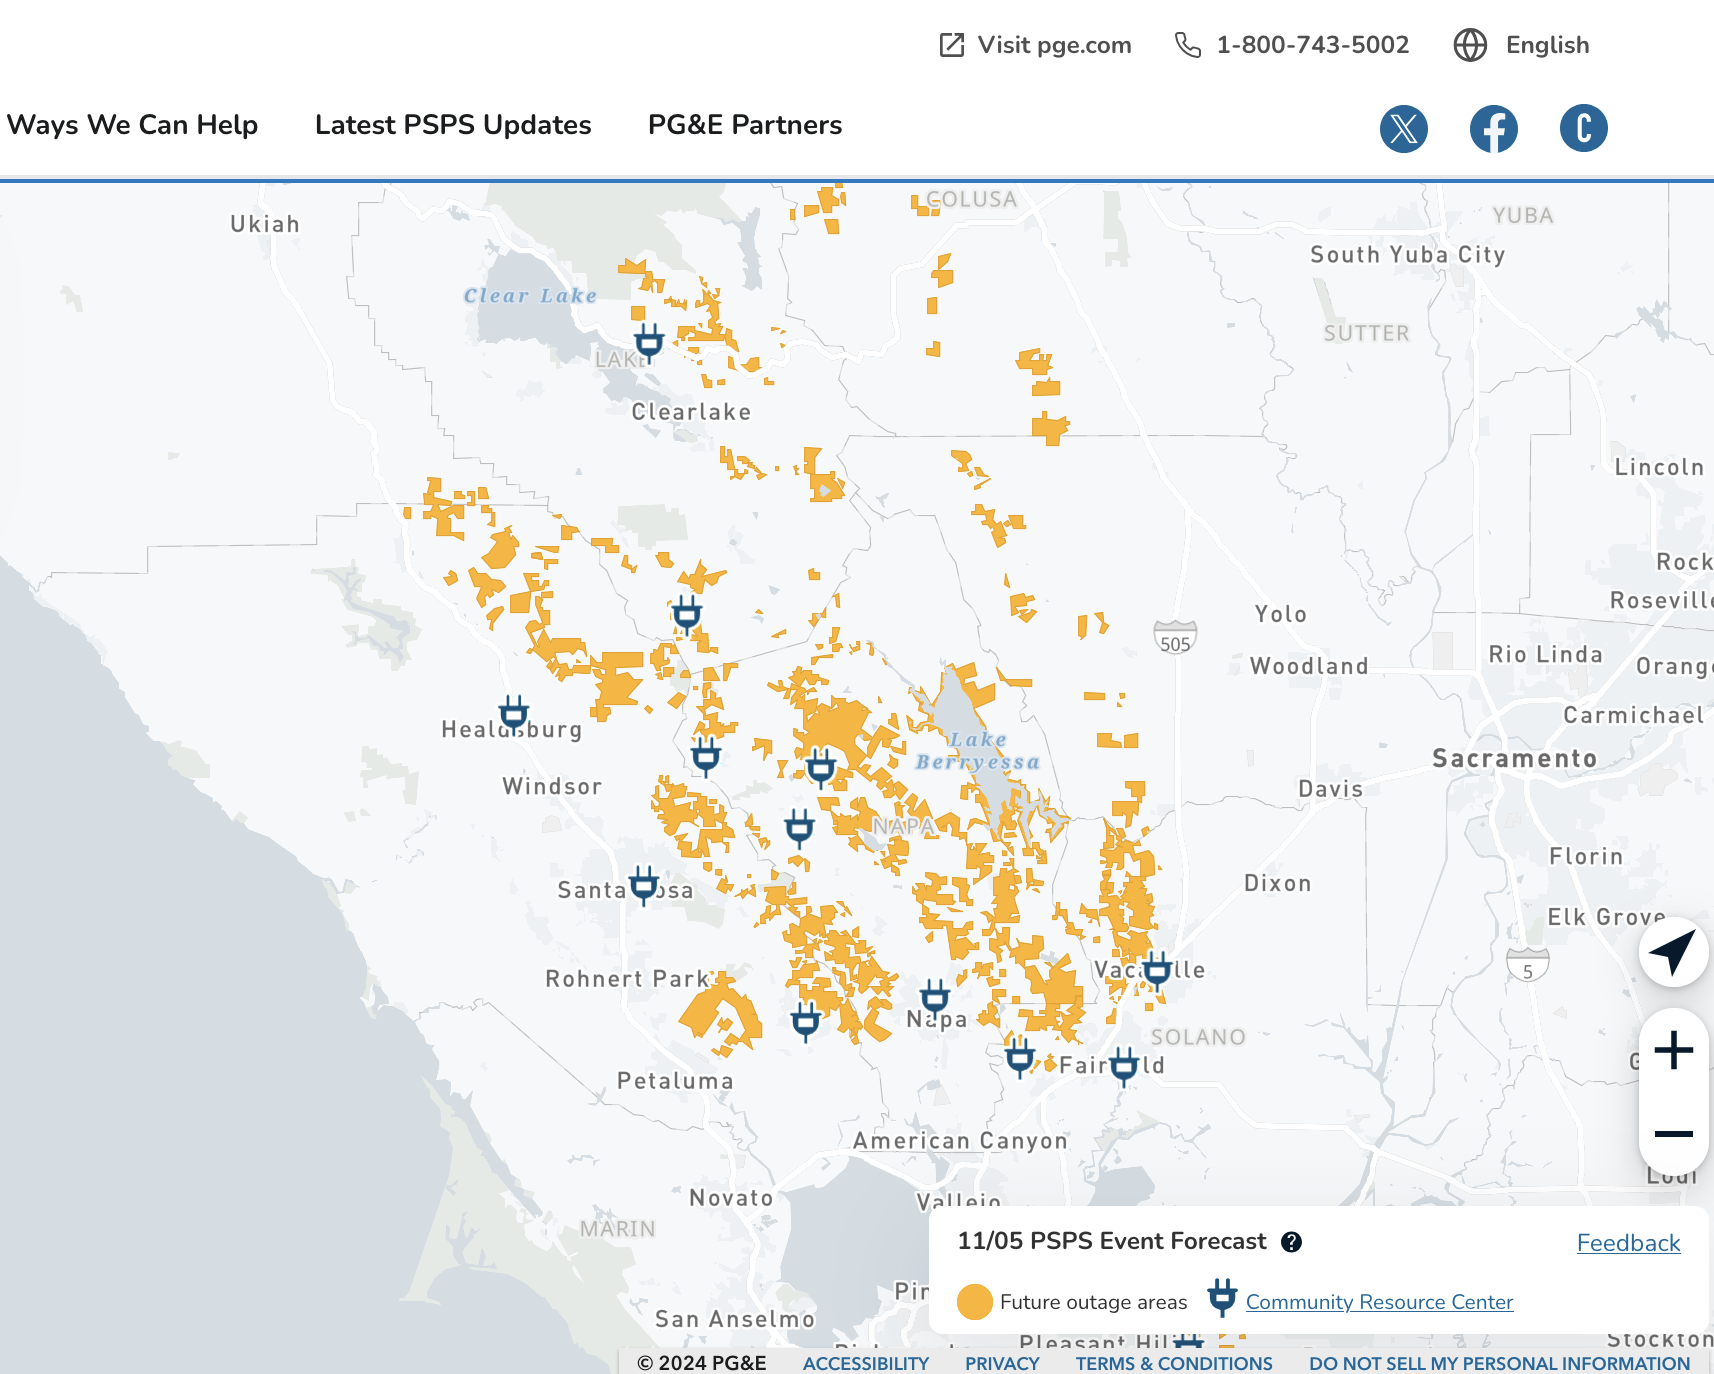Select the resource center marker at Healdsburg
The height and width of the screenshot is (1374, 1714).
[x=514, y=714]
